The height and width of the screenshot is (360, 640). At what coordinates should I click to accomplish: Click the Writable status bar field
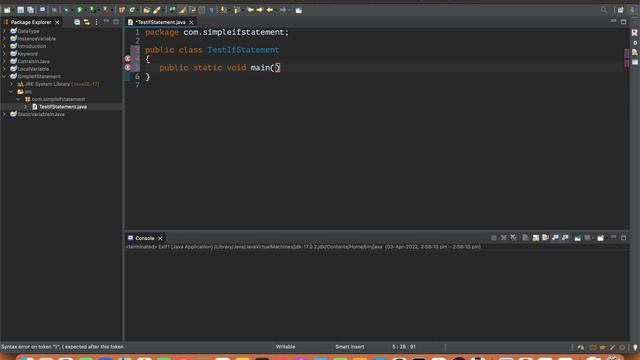tap(285, 347)
